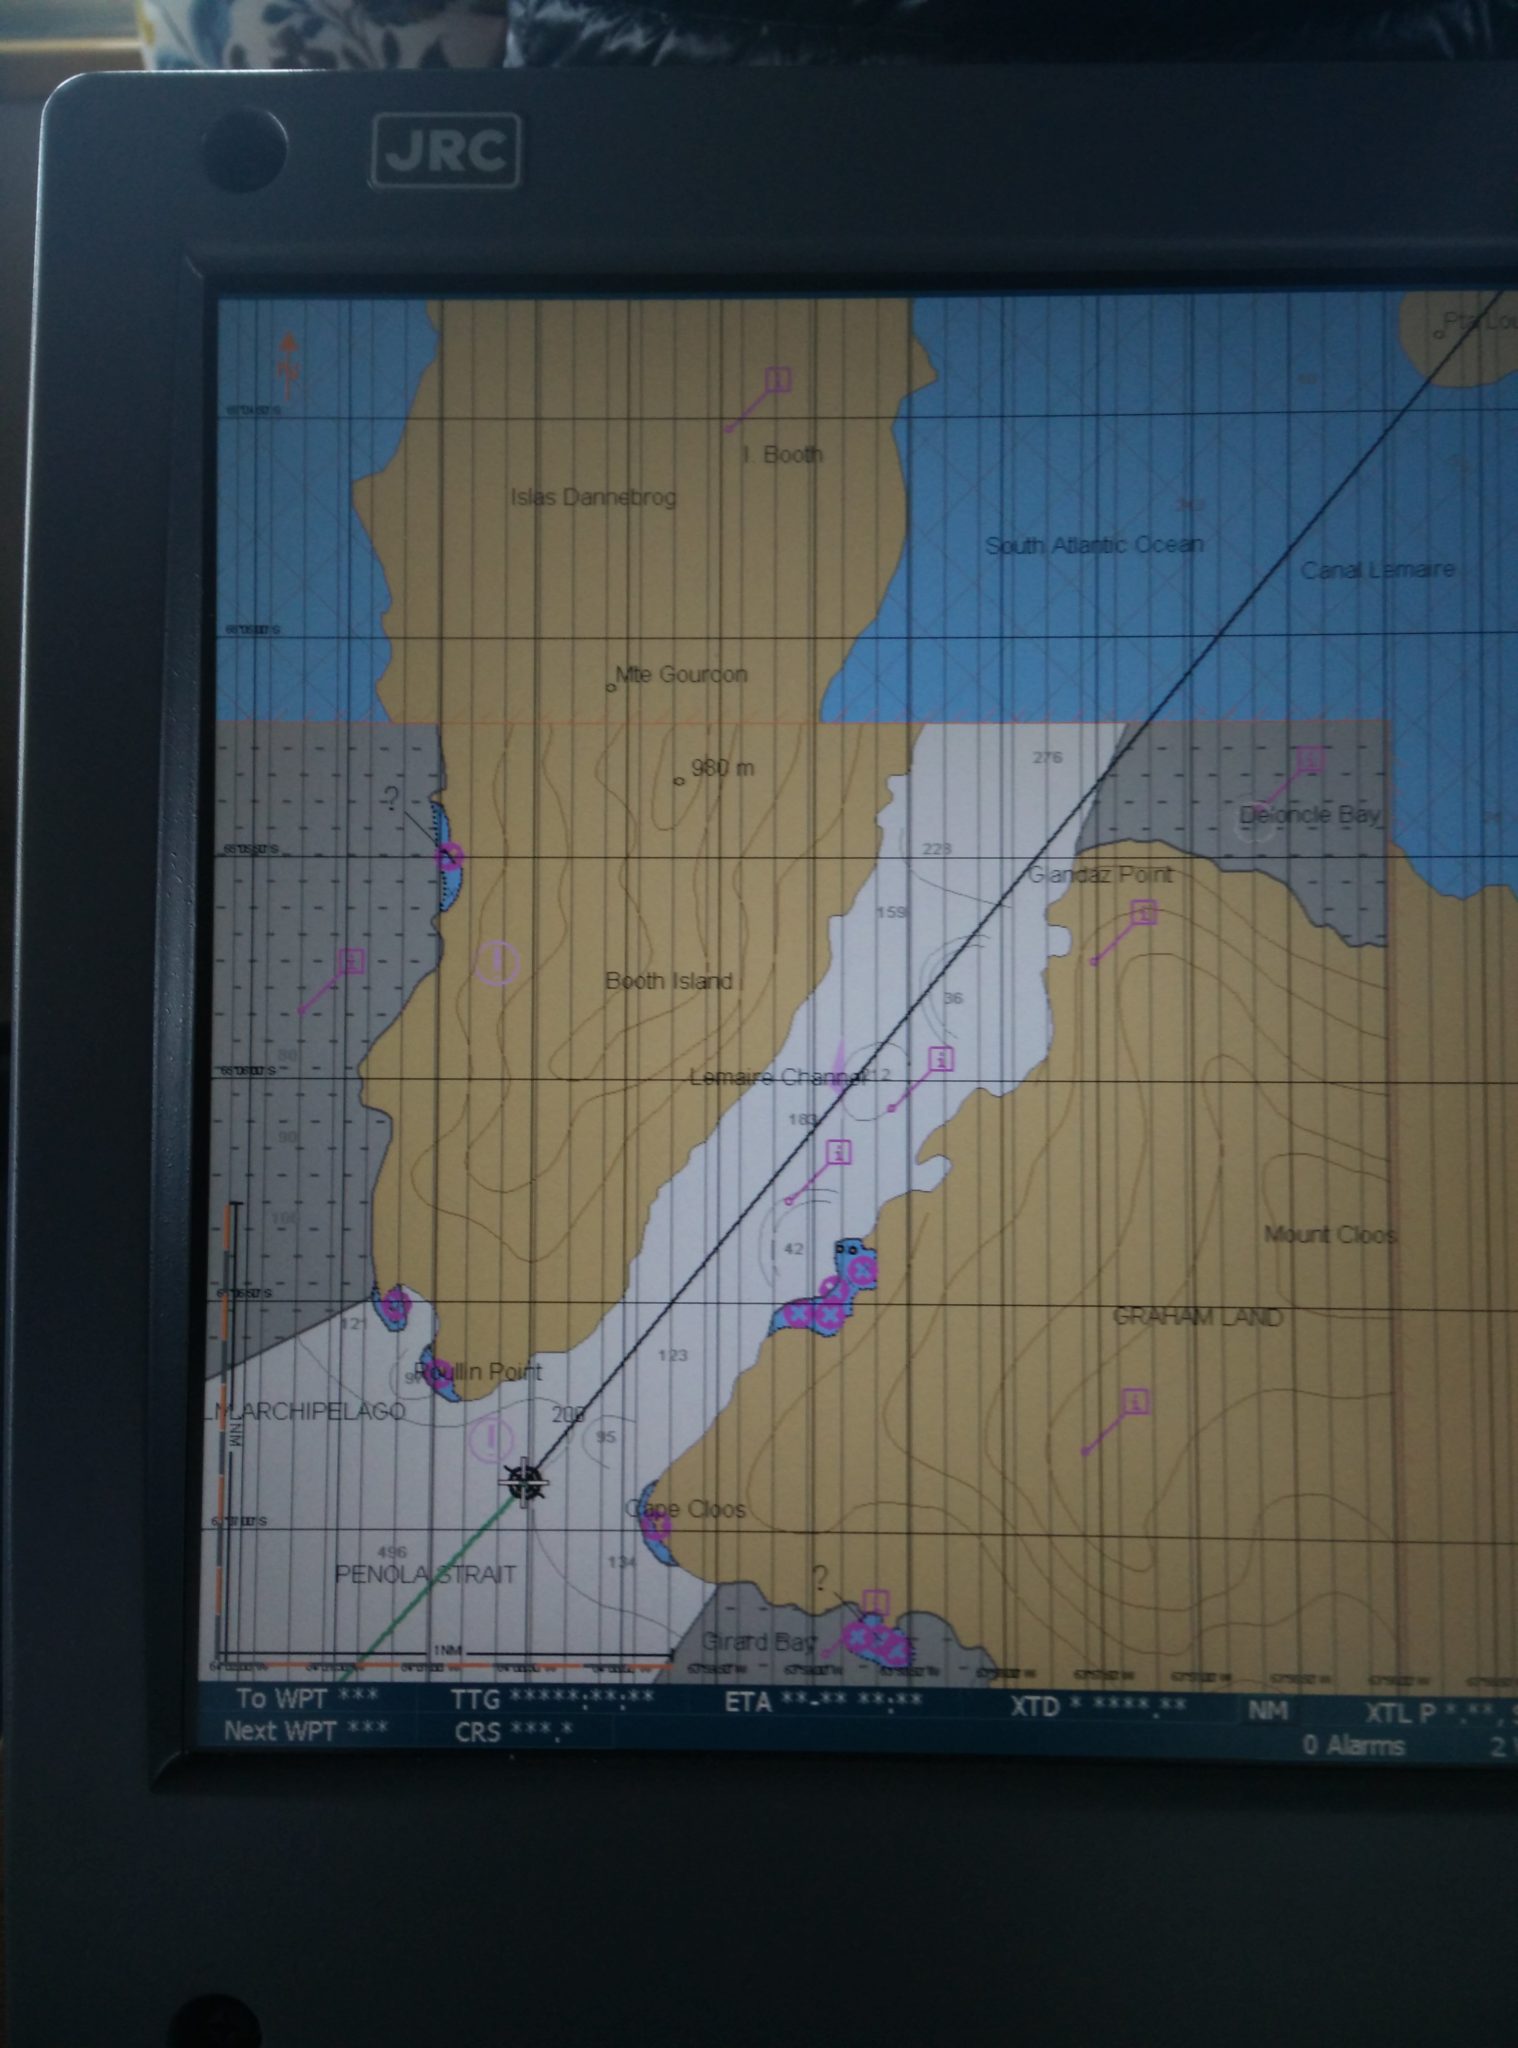Select the own ship position symbol
Viewport: 1518px width, 2048px height.
point(524,1480)
